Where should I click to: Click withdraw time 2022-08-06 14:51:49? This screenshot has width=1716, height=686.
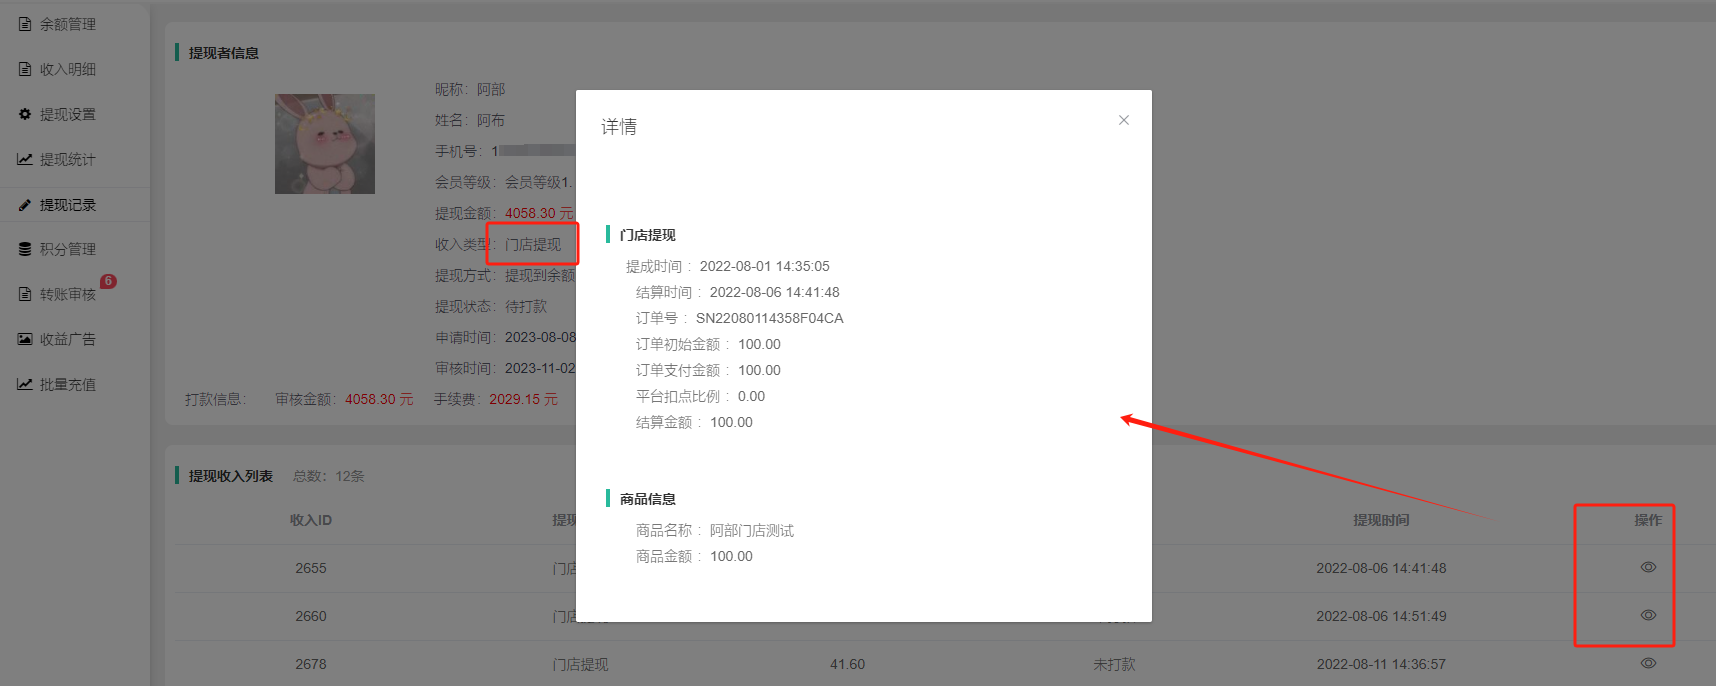1381,616
